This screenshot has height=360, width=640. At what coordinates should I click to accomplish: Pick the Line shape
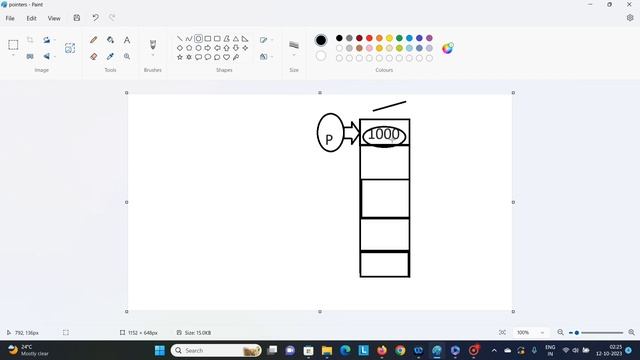click(180, 38)
